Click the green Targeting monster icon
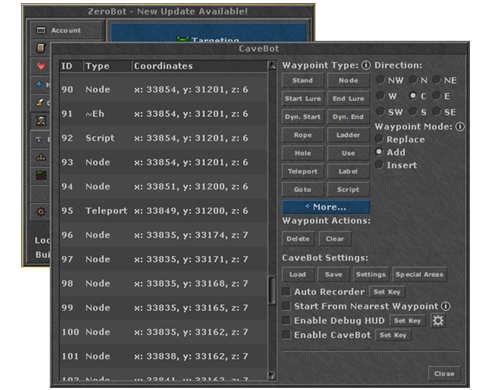The image size is (490, 390). tap(183, 39)
